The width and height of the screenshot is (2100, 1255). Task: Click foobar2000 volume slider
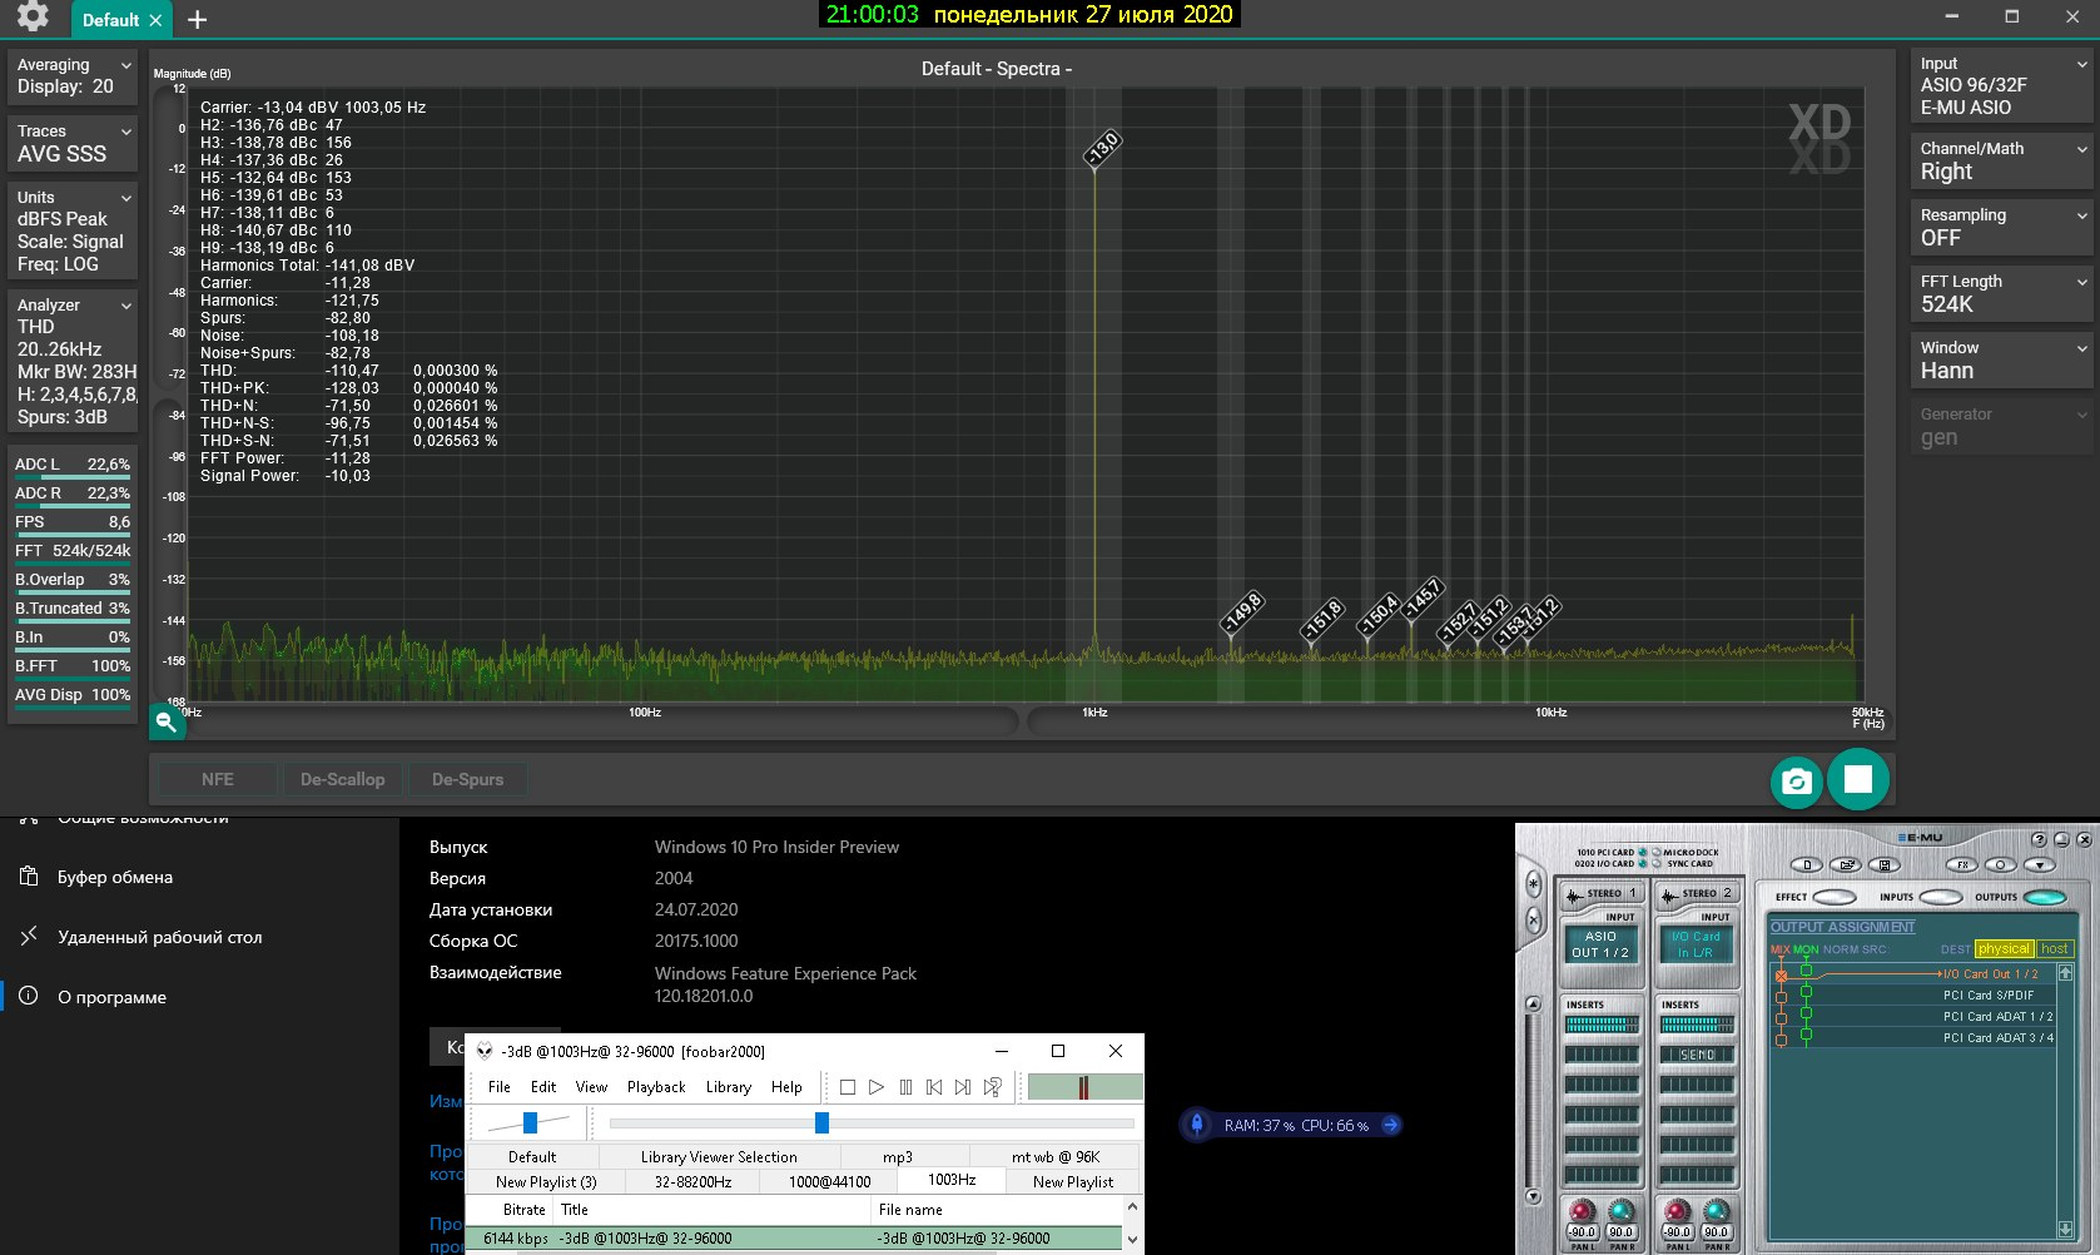(530, 1123)
